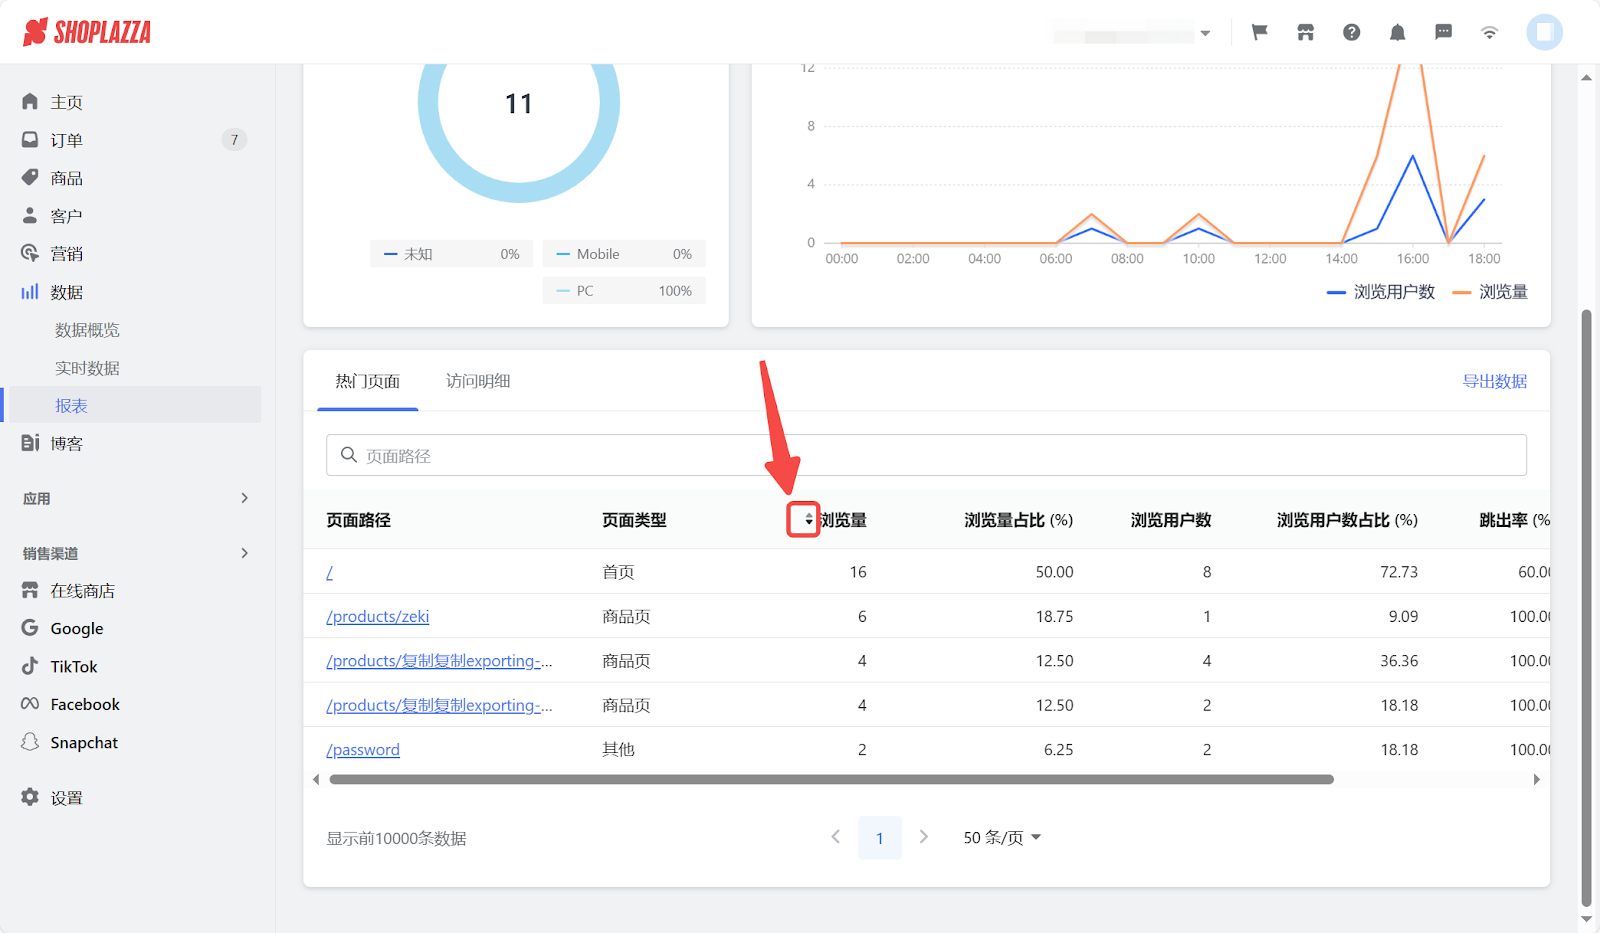Open the /password link
This screenshot has height=933, width=1600.
coord(363,750)
